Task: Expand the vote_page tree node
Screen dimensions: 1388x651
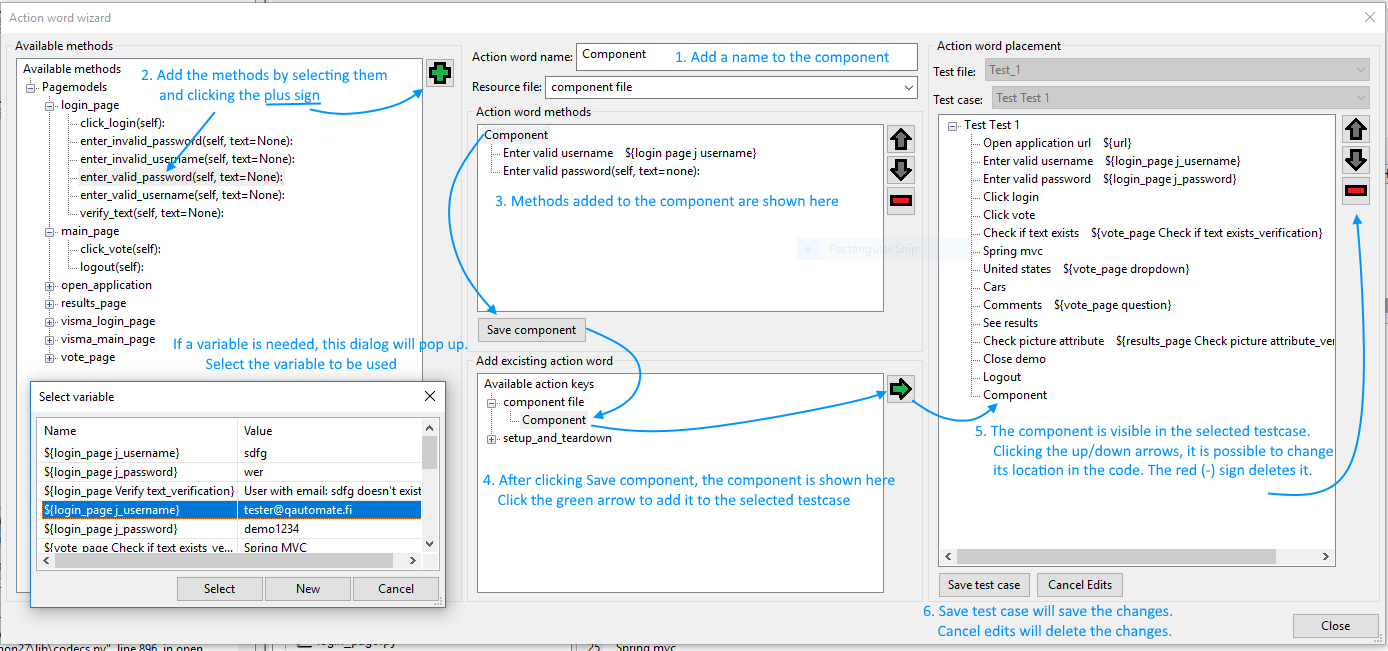Action: 49,357
